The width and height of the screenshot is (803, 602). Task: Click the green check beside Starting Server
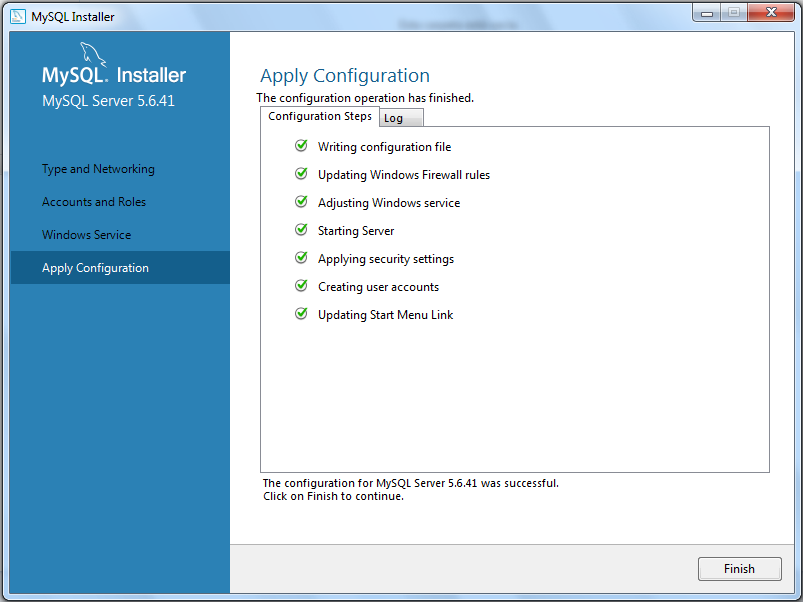(301, 230)
